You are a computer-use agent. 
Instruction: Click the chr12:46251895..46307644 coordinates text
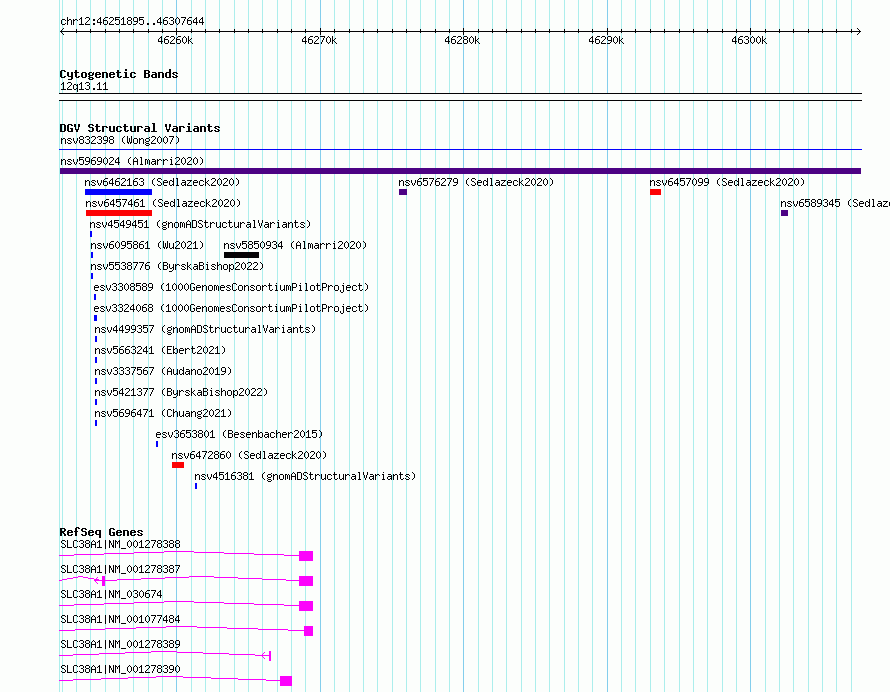pyautogui.click(x=132, y=21)
